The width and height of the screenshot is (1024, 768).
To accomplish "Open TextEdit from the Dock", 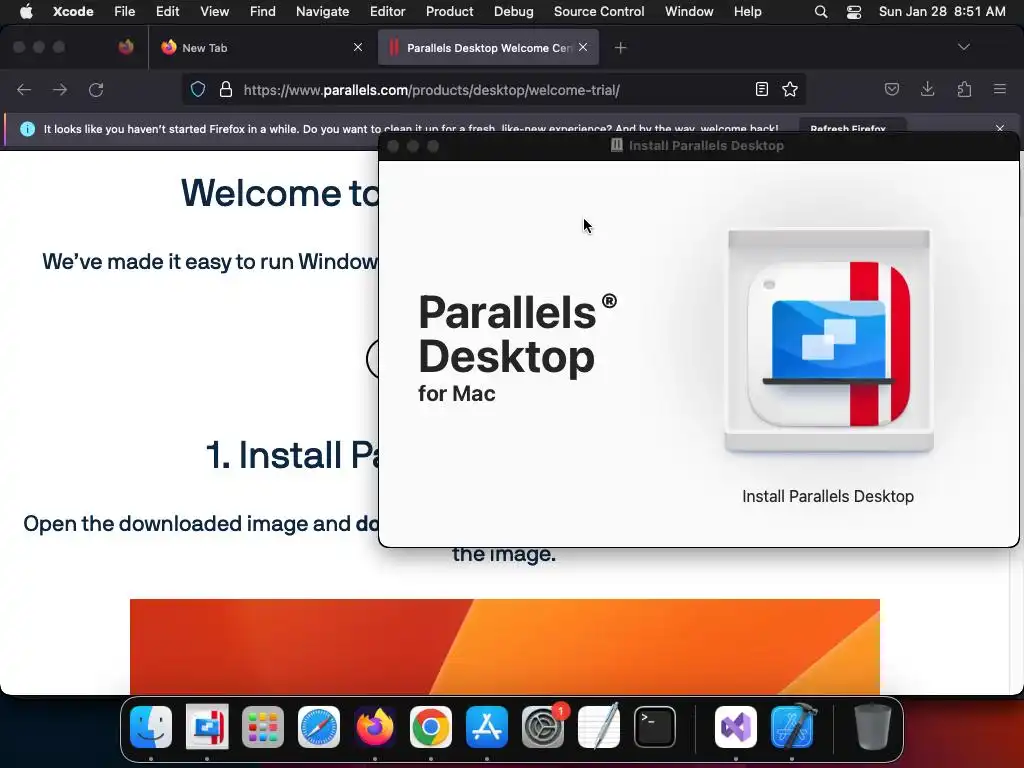I will [599, 727].
